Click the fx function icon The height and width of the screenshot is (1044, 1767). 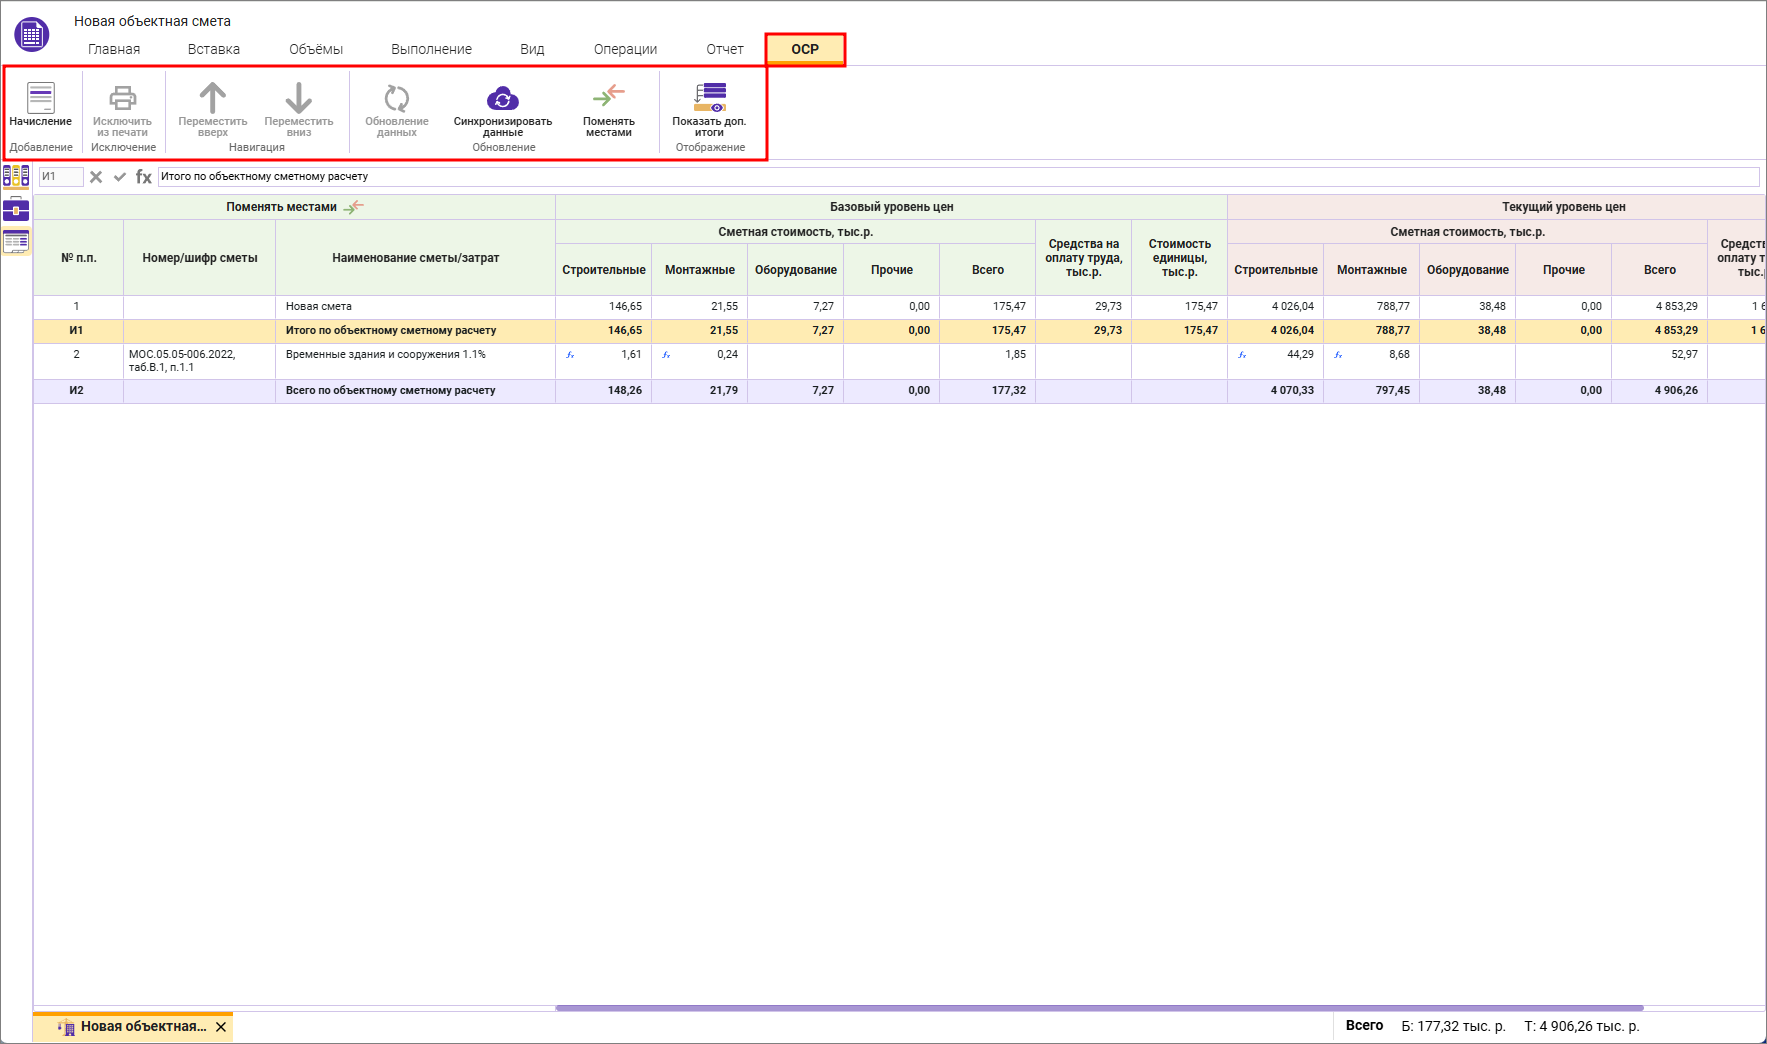pyautogui.click(x=144, y=177)
